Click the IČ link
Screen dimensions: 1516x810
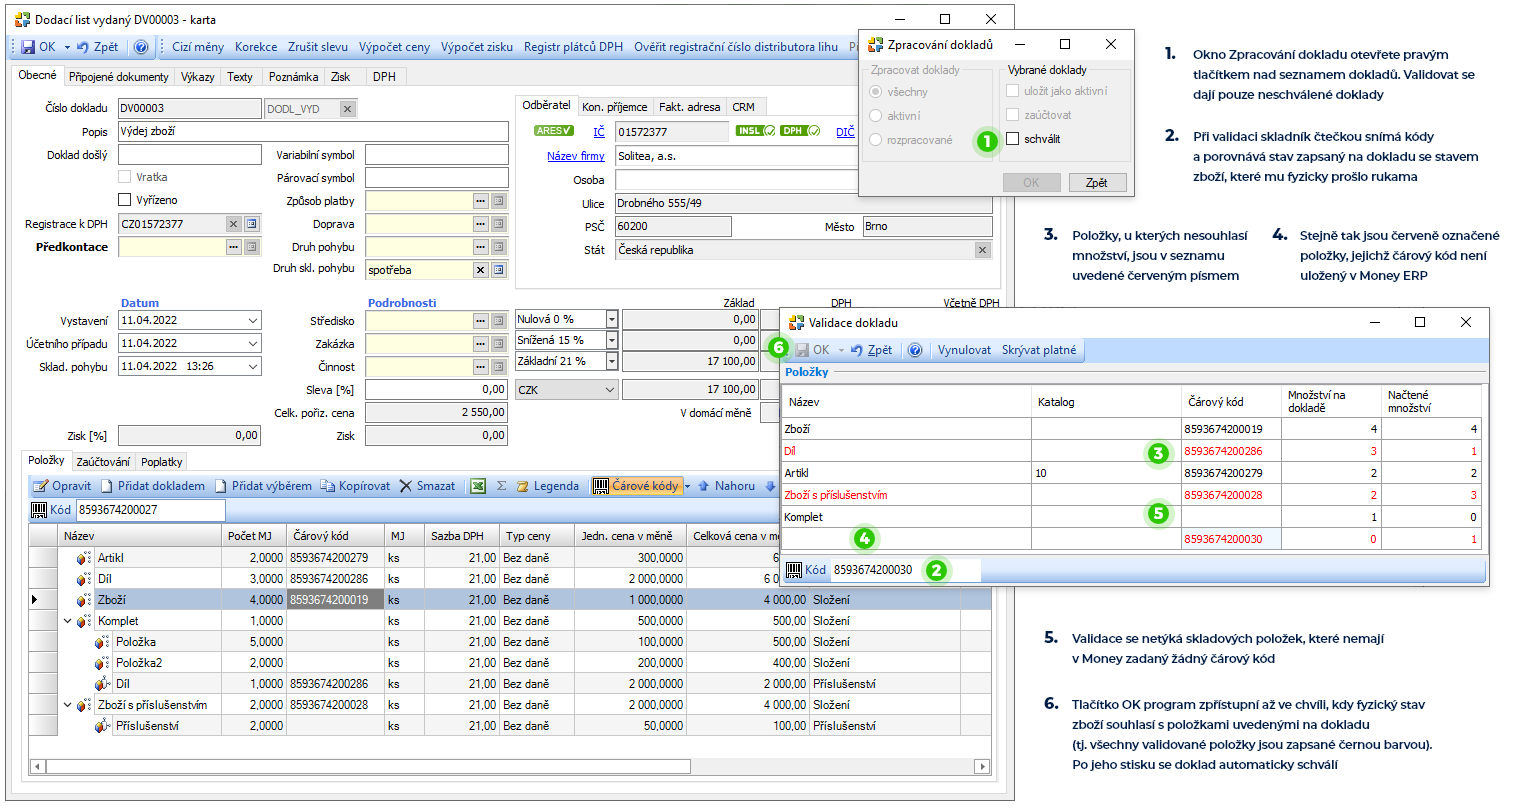pyautogui.click(x=599, y=132)
